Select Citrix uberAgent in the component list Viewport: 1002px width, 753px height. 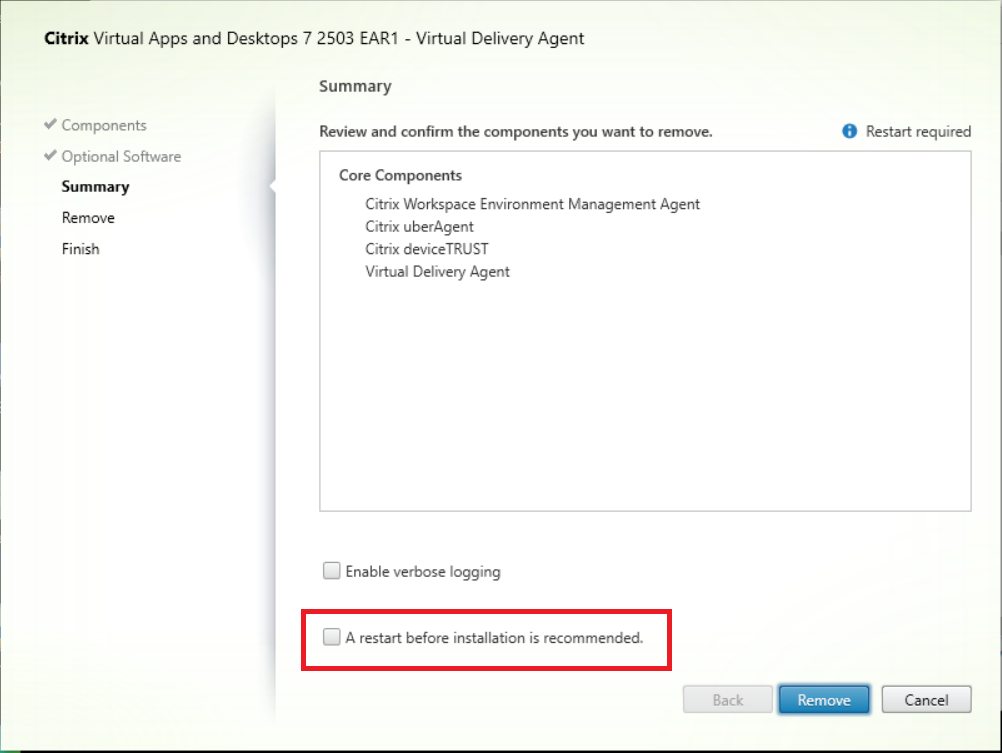[419, 227]
